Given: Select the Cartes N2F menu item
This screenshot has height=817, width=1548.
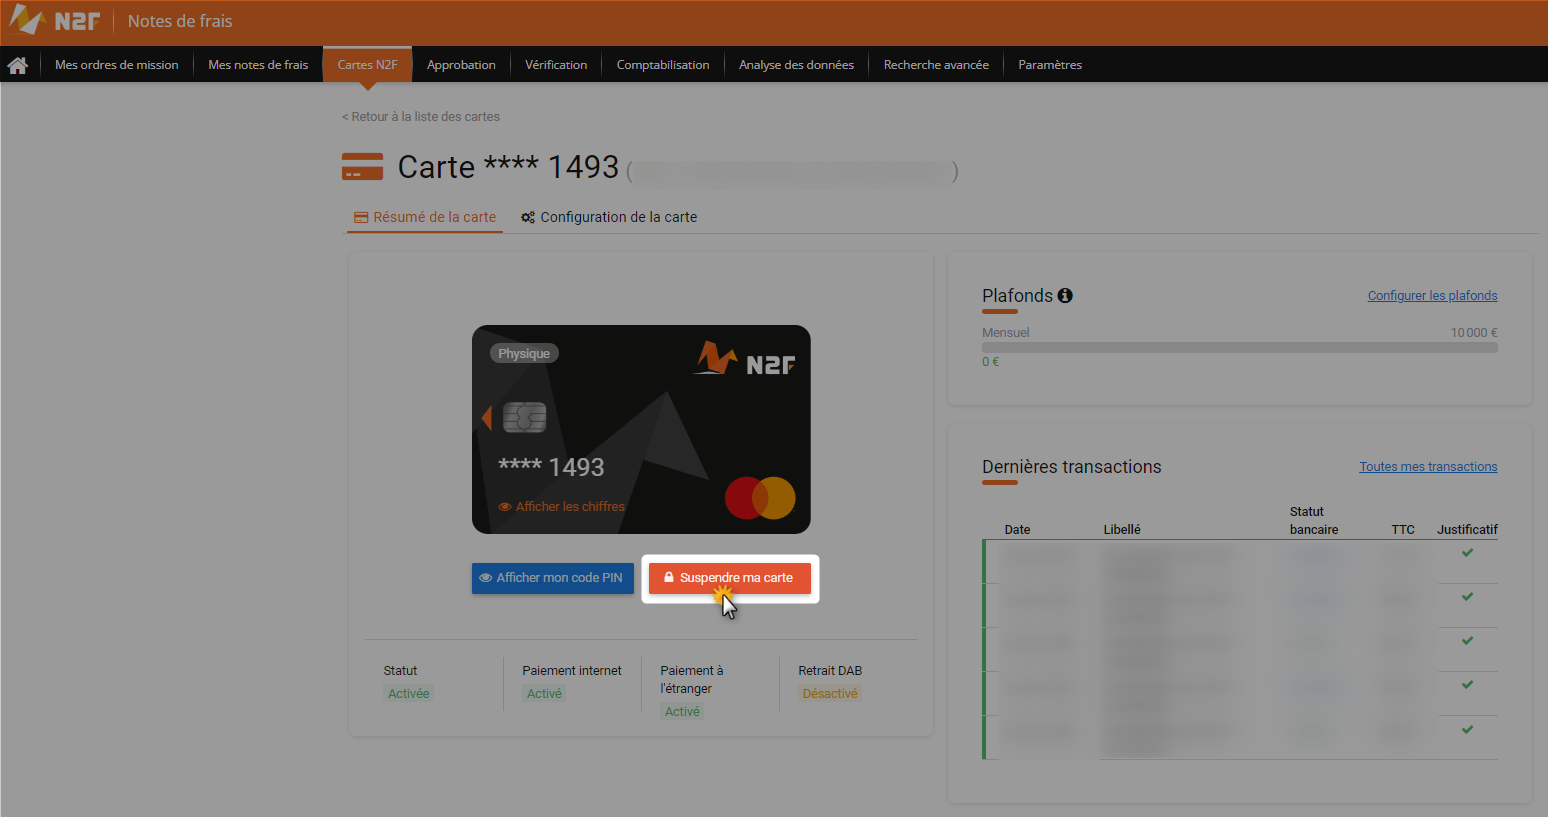Looking at the screenshot, I should (x=367, y=65).
